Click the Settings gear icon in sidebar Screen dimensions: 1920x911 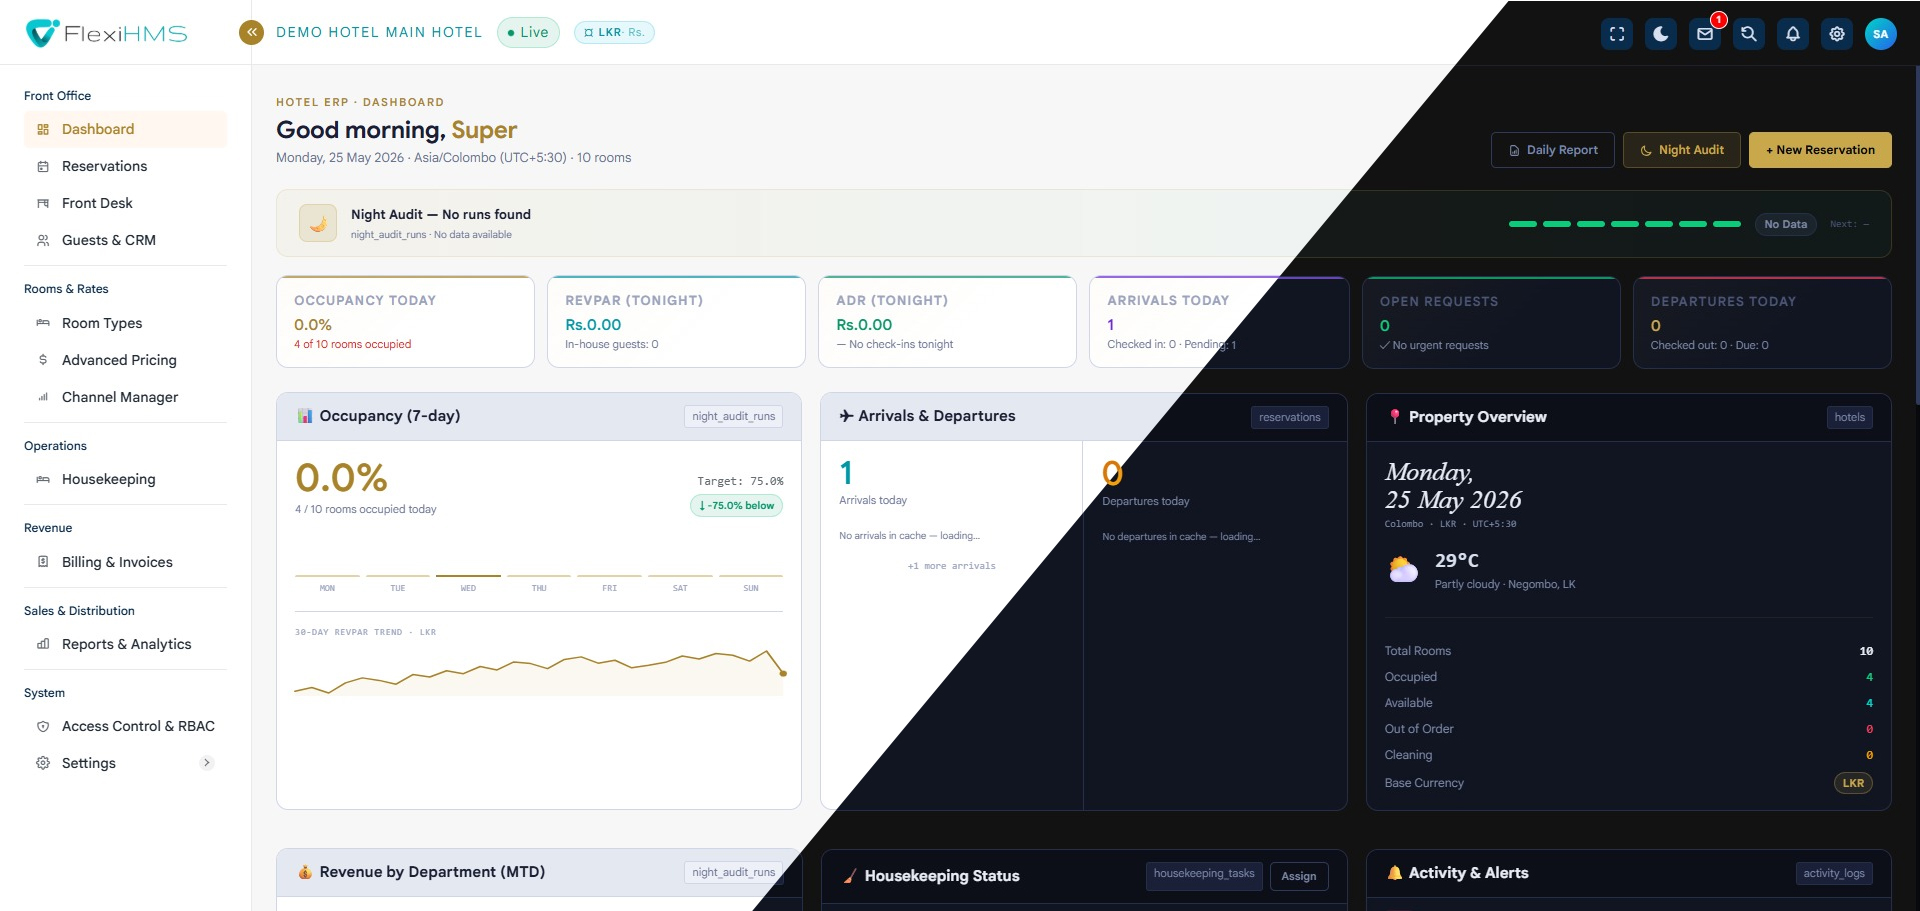(43, 763)
